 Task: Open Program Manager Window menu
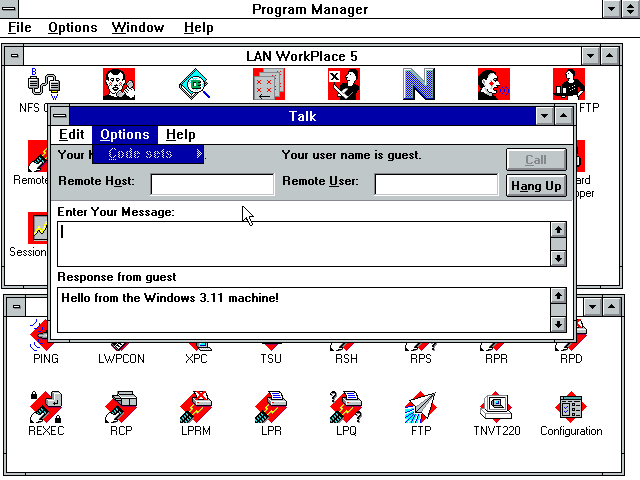[138, 27]
